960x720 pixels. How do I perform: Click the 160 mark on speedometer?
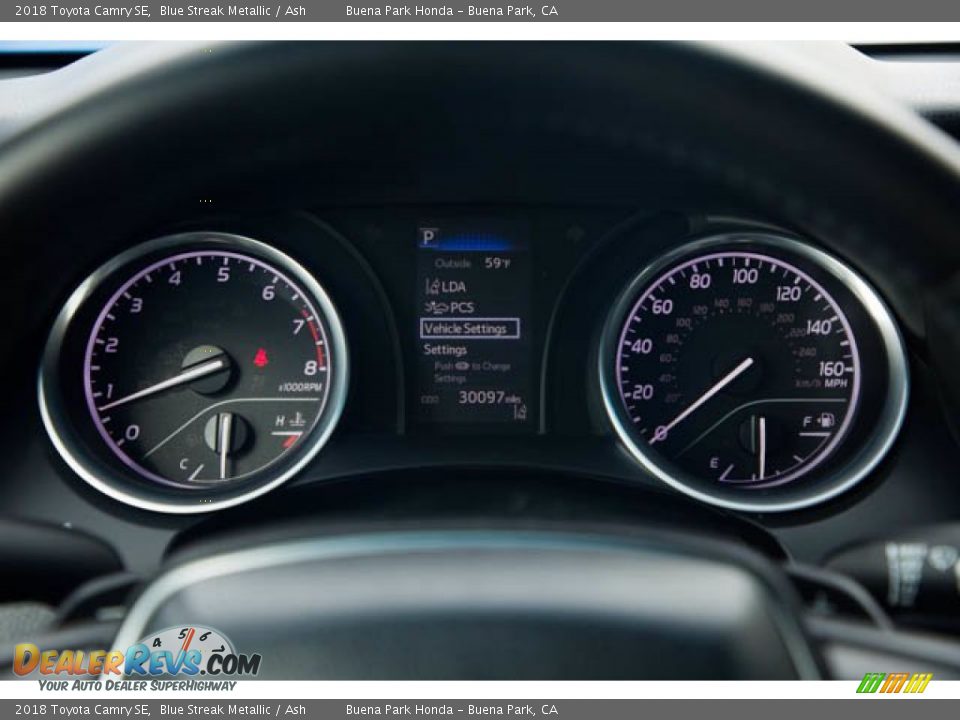coord(832,369)
